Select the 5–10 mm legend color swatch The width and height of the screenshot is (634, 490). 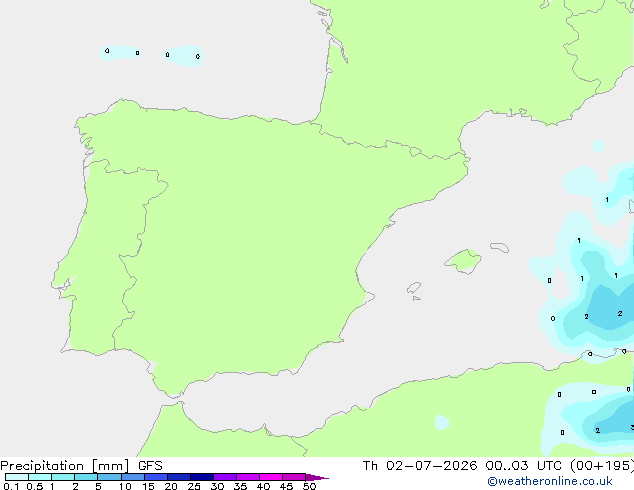[109, 477]
